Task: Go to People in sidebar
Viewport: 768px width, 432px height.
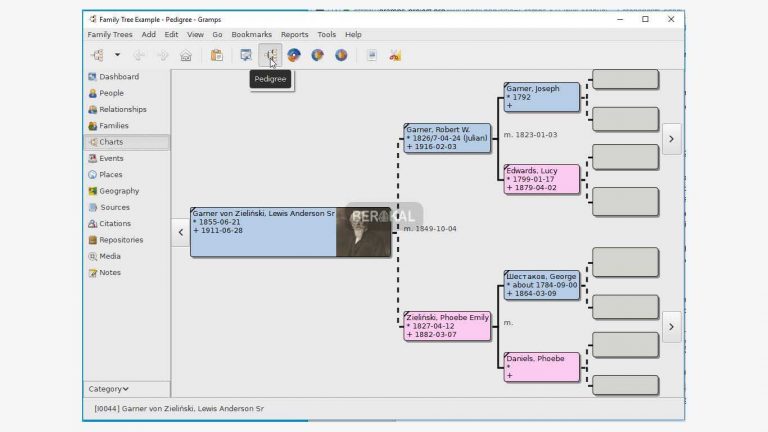Action: [x=111, y=93]
